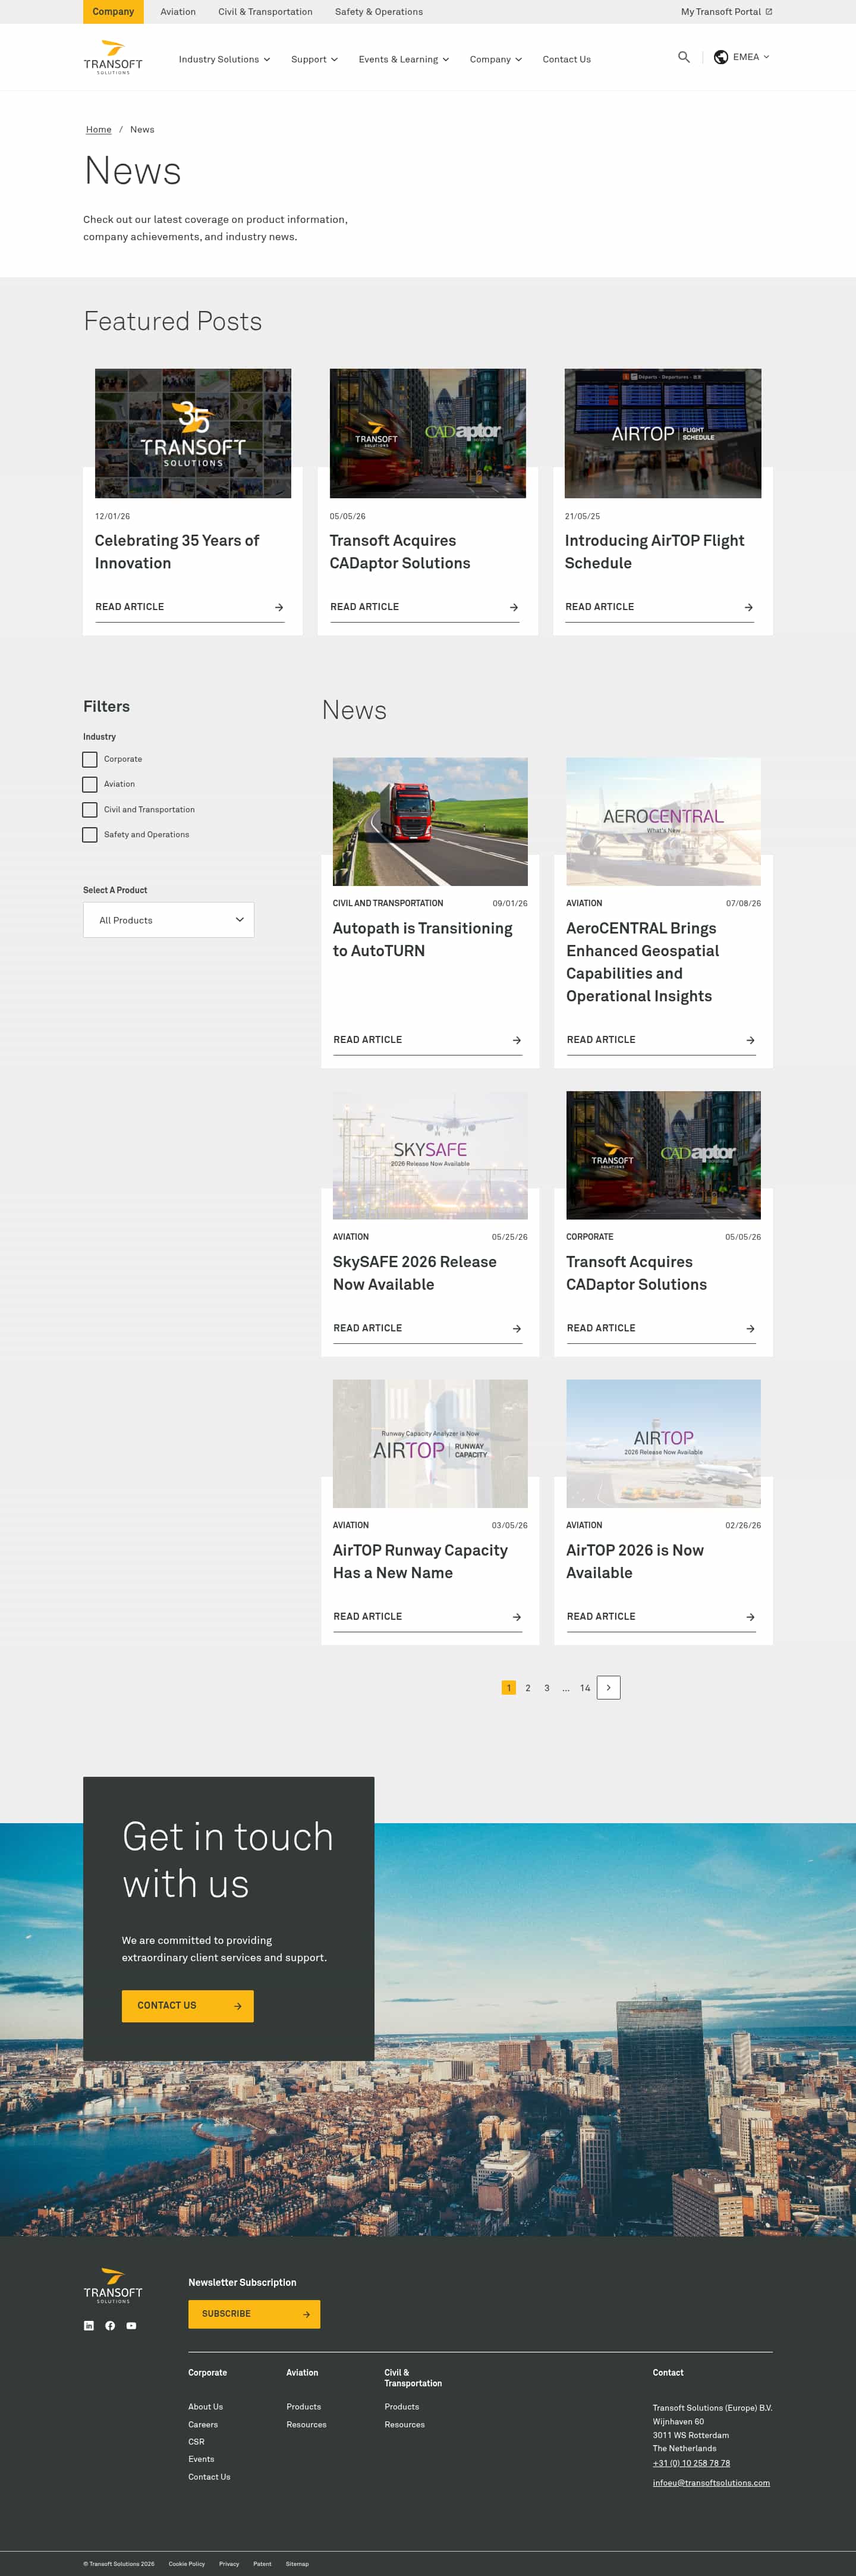Open footer Civil & Transportation Resources link

[x=405, y=2424]
